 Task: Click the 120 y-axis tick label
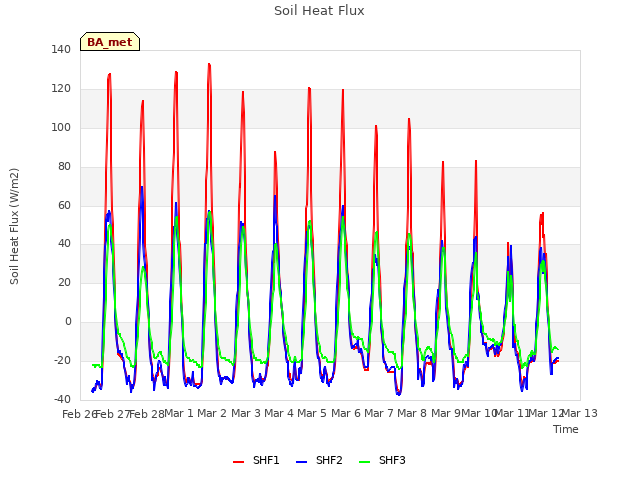pyautogui.click(x=61, y=89)
